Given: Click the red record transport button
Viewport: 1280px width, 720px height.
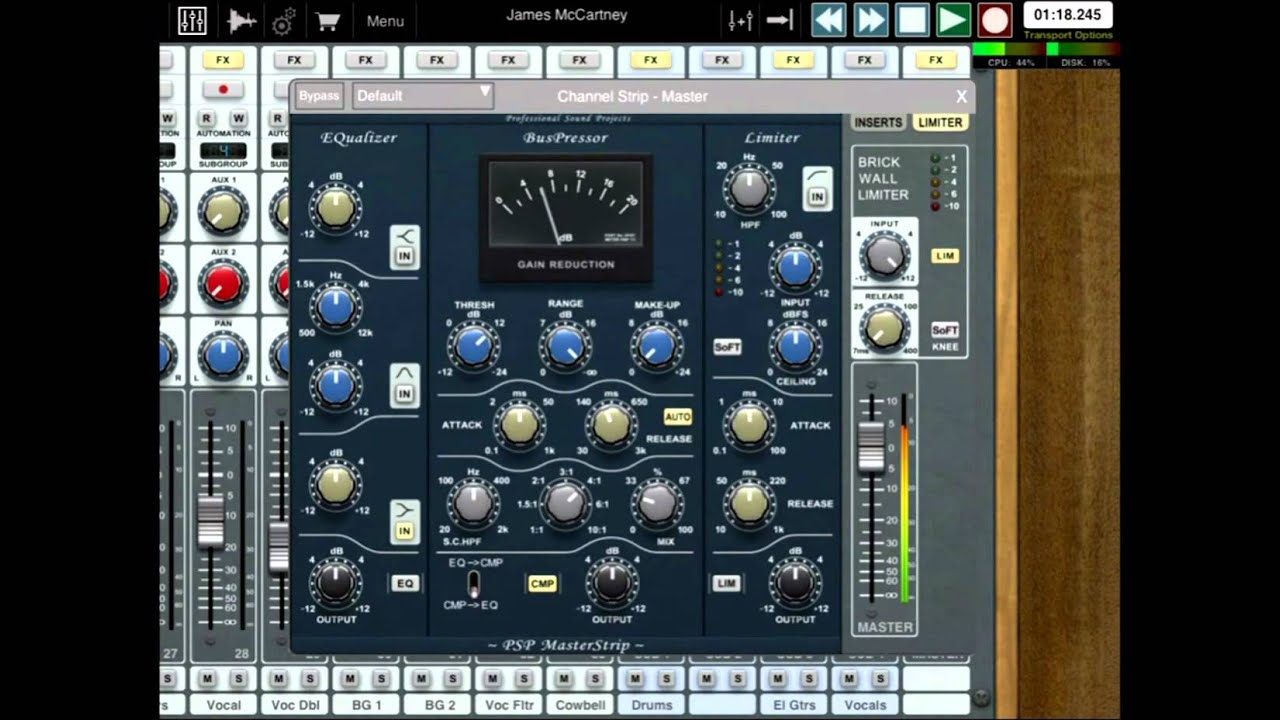Looking at the screenshot, I should click(995, 20).
